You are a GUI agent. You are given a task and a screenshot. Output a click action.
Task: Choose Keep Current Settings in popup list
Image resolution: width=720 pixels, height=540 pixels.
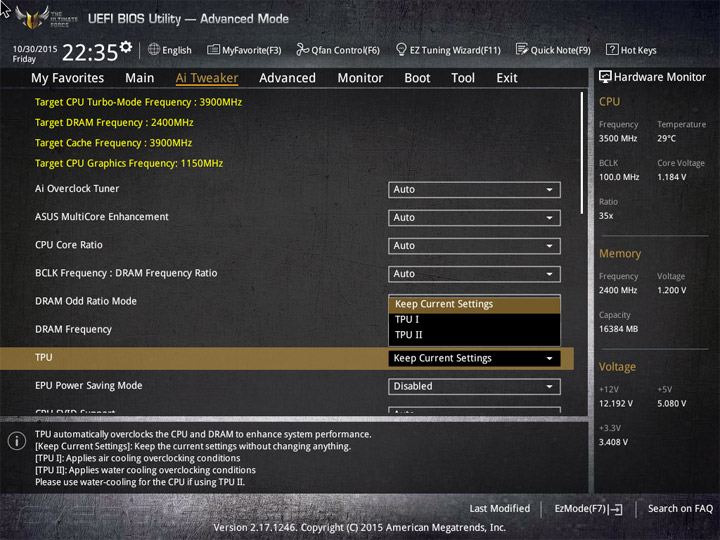tap(474, 304)
